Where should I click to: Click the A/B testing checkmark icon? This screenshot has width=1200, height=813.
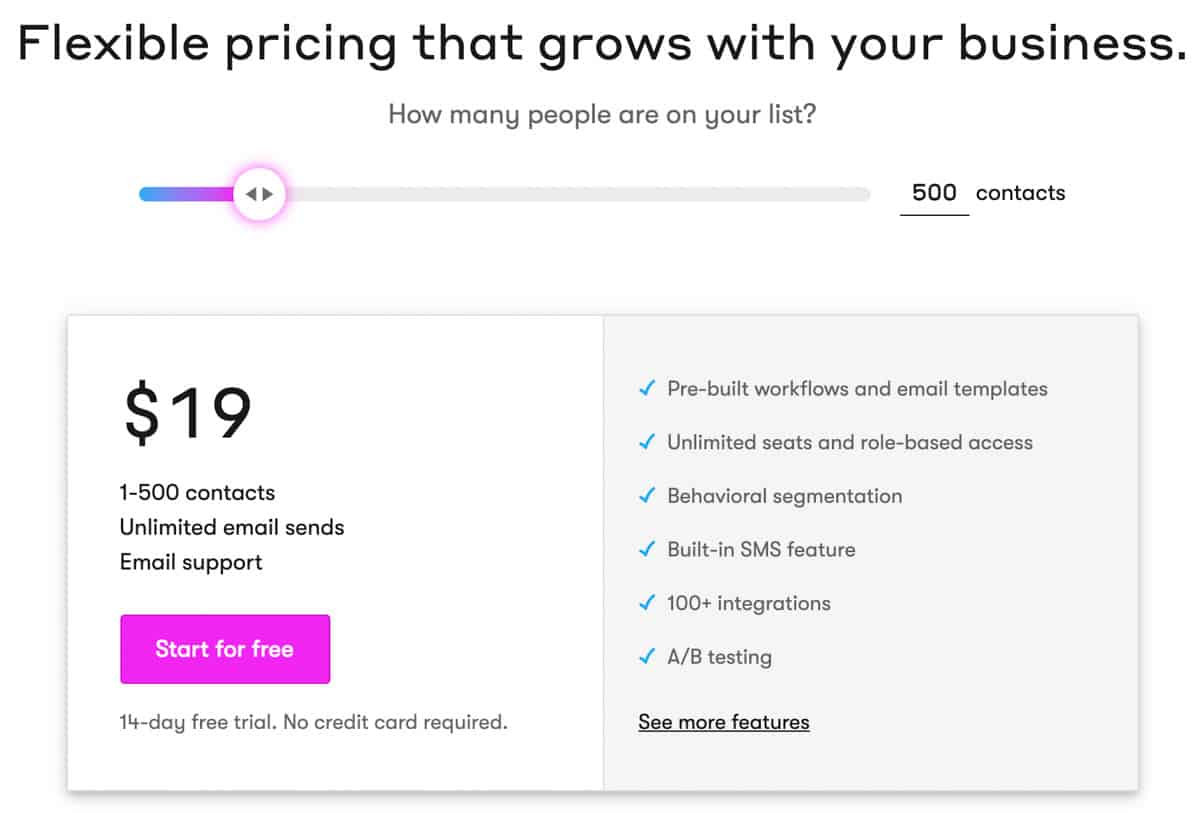click(647, 656)
